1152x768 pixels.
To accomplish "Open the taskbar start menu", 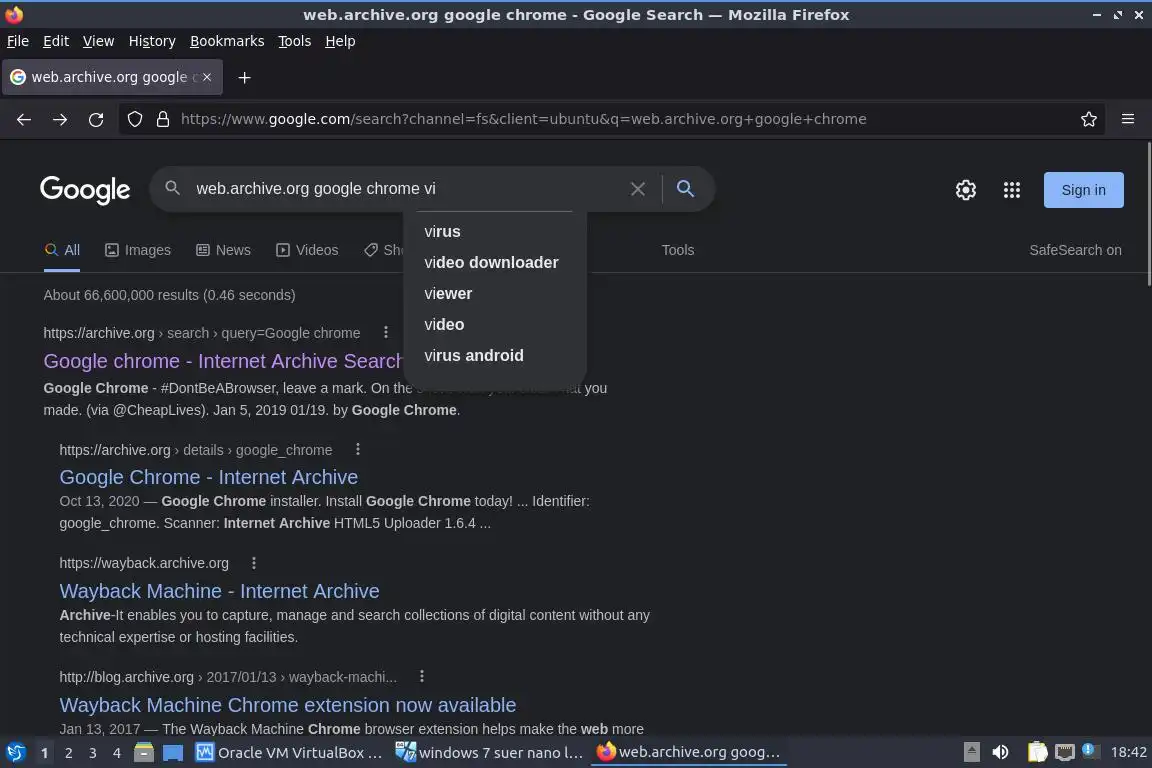I will coord(15,753).
